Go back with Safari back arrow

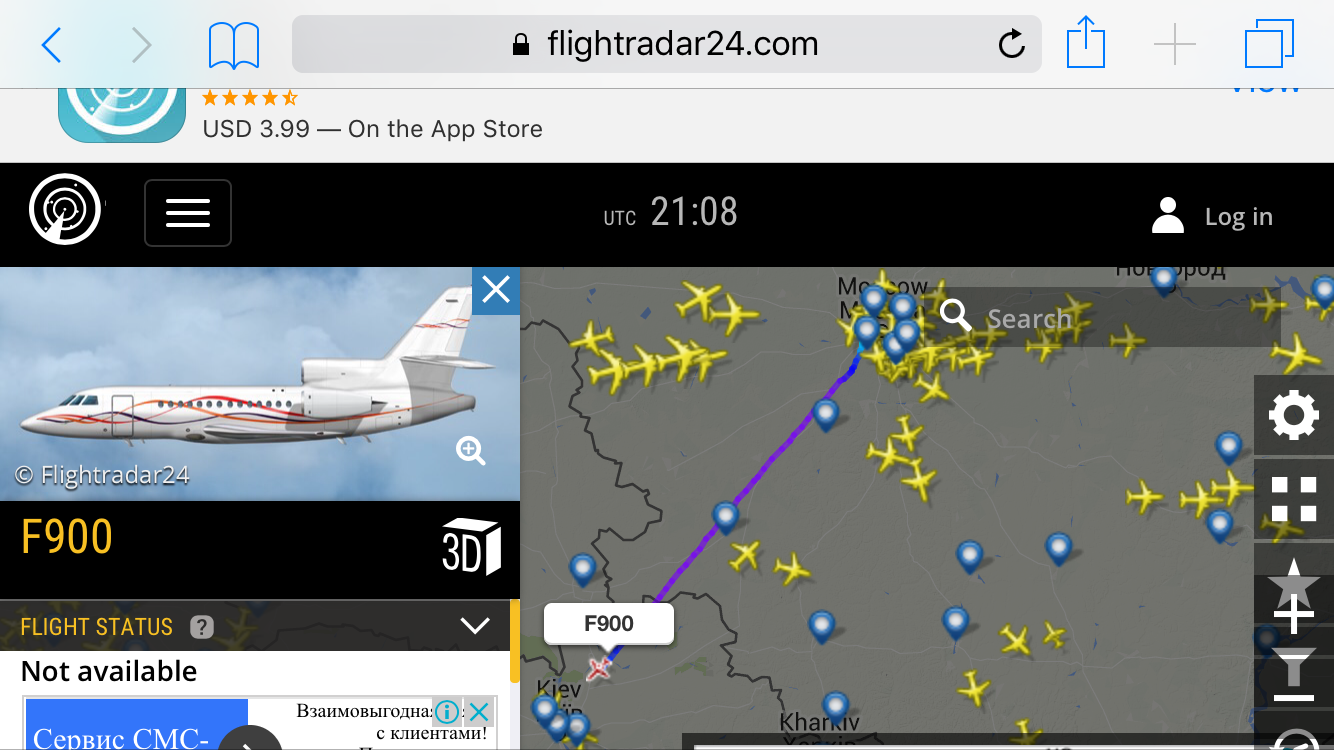pos(52,44)
